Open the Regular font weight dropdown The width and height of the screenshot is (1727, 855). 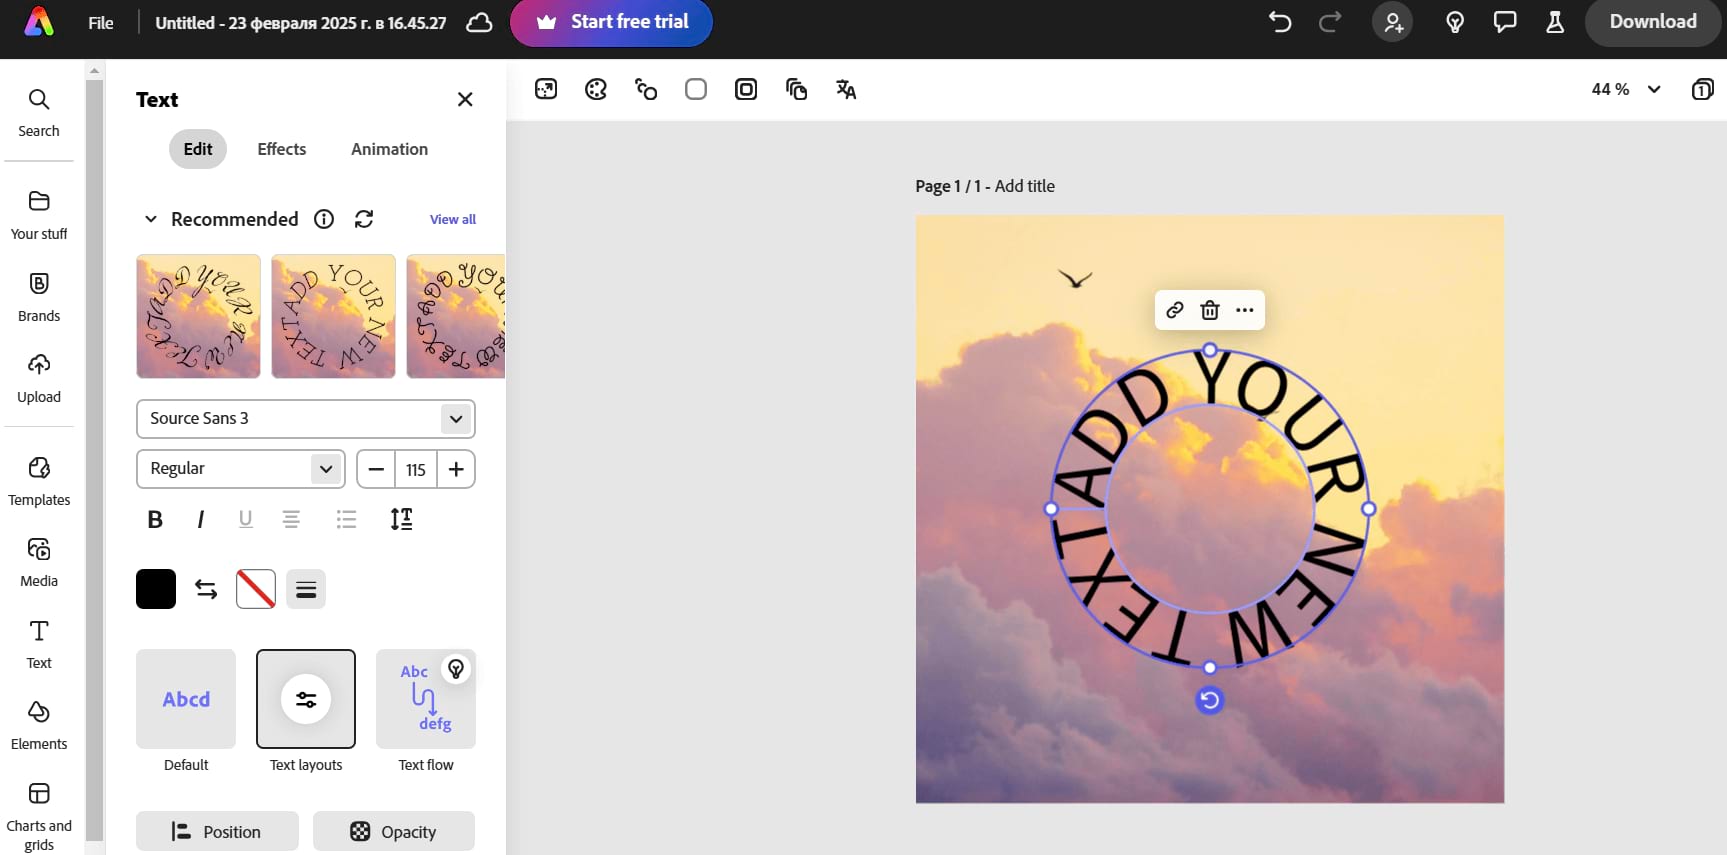pos(240,469)
